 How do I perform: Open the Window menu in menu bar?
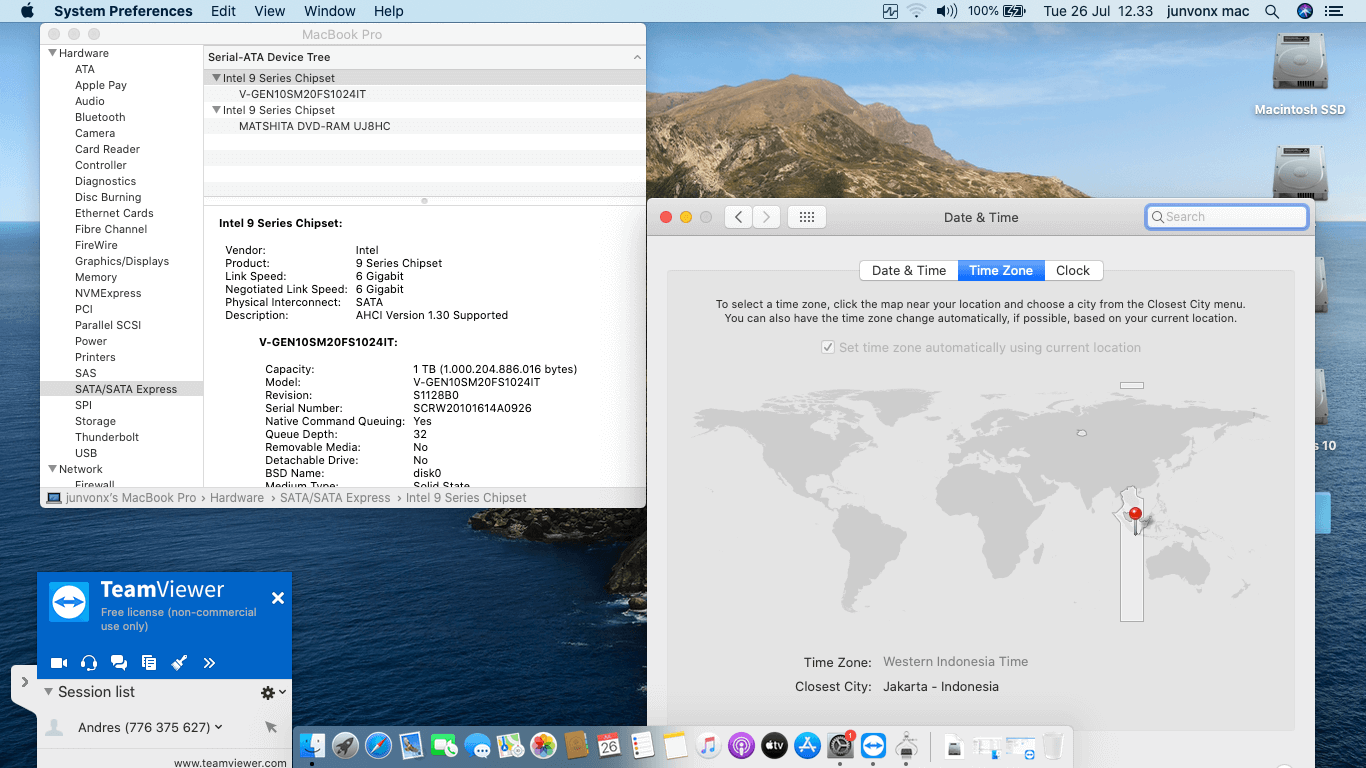[329, 11]
